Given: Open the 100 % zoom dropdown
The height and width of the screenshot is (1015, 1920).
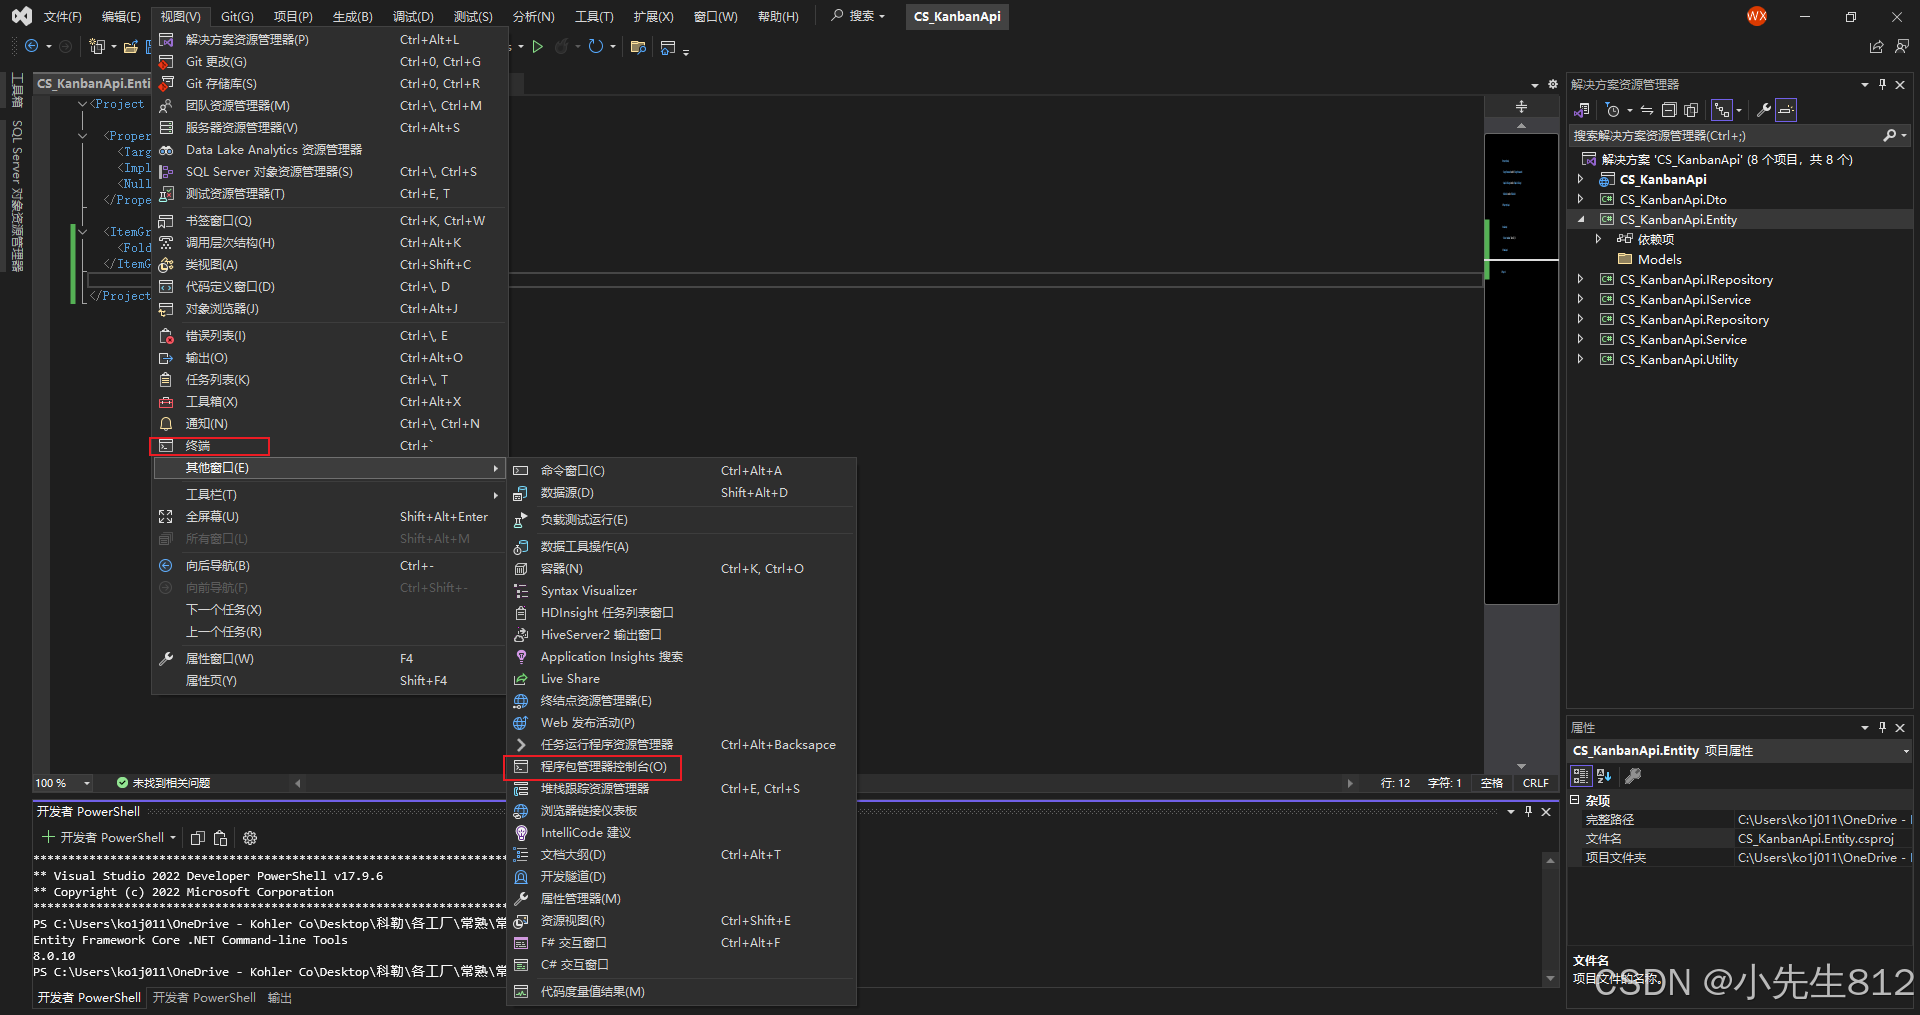Looking at the screenshot, I should click(x=87, y=783).
